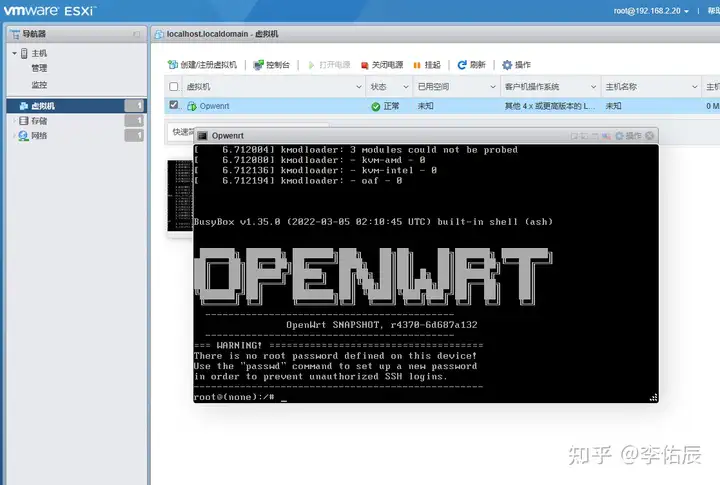This screenshot has width=720, height=485.
Task: Click the 正常 status text
Action: point(391,106)
